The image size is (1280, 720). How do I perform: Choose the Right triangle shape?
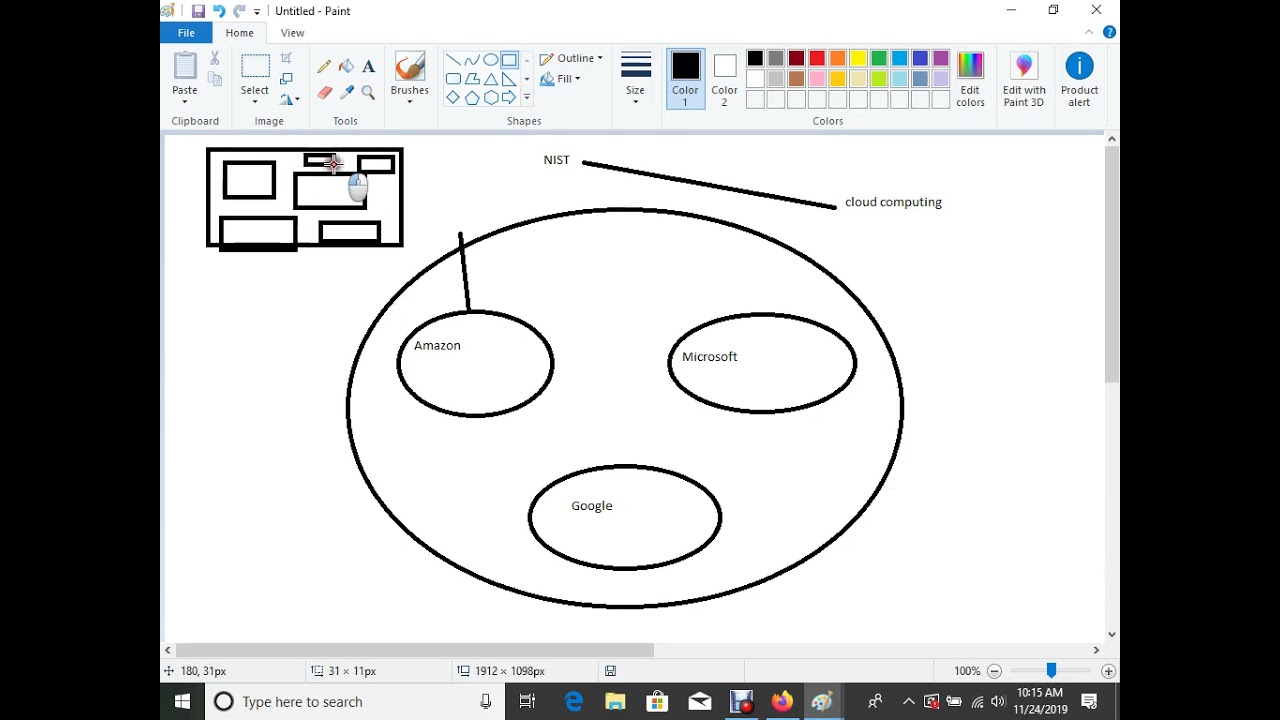509,79
